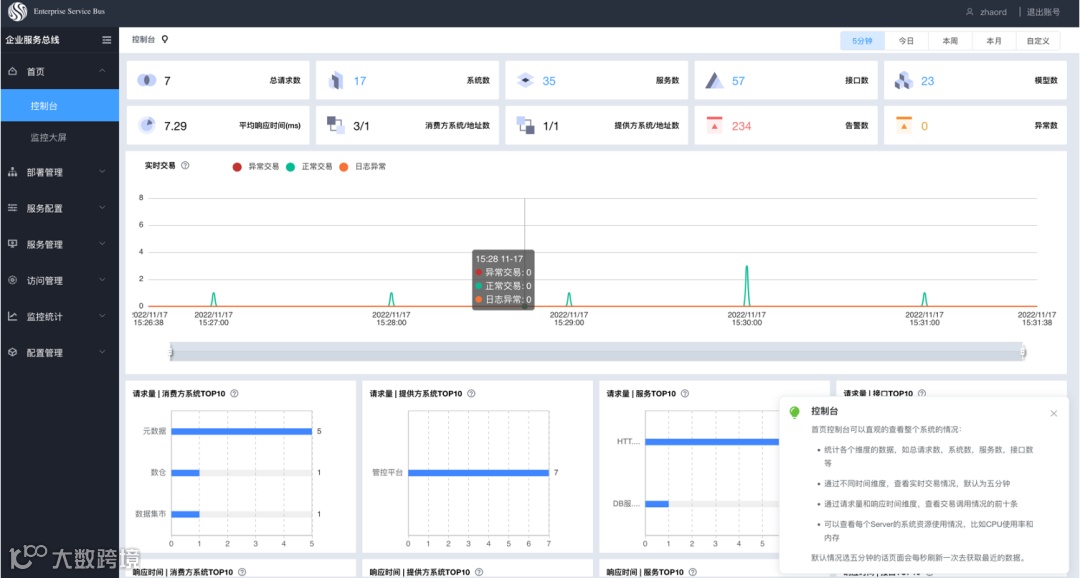This screenshot has width=1080, height=578.
Task: Click the 234 alert count link
Action: coord(741,126)
